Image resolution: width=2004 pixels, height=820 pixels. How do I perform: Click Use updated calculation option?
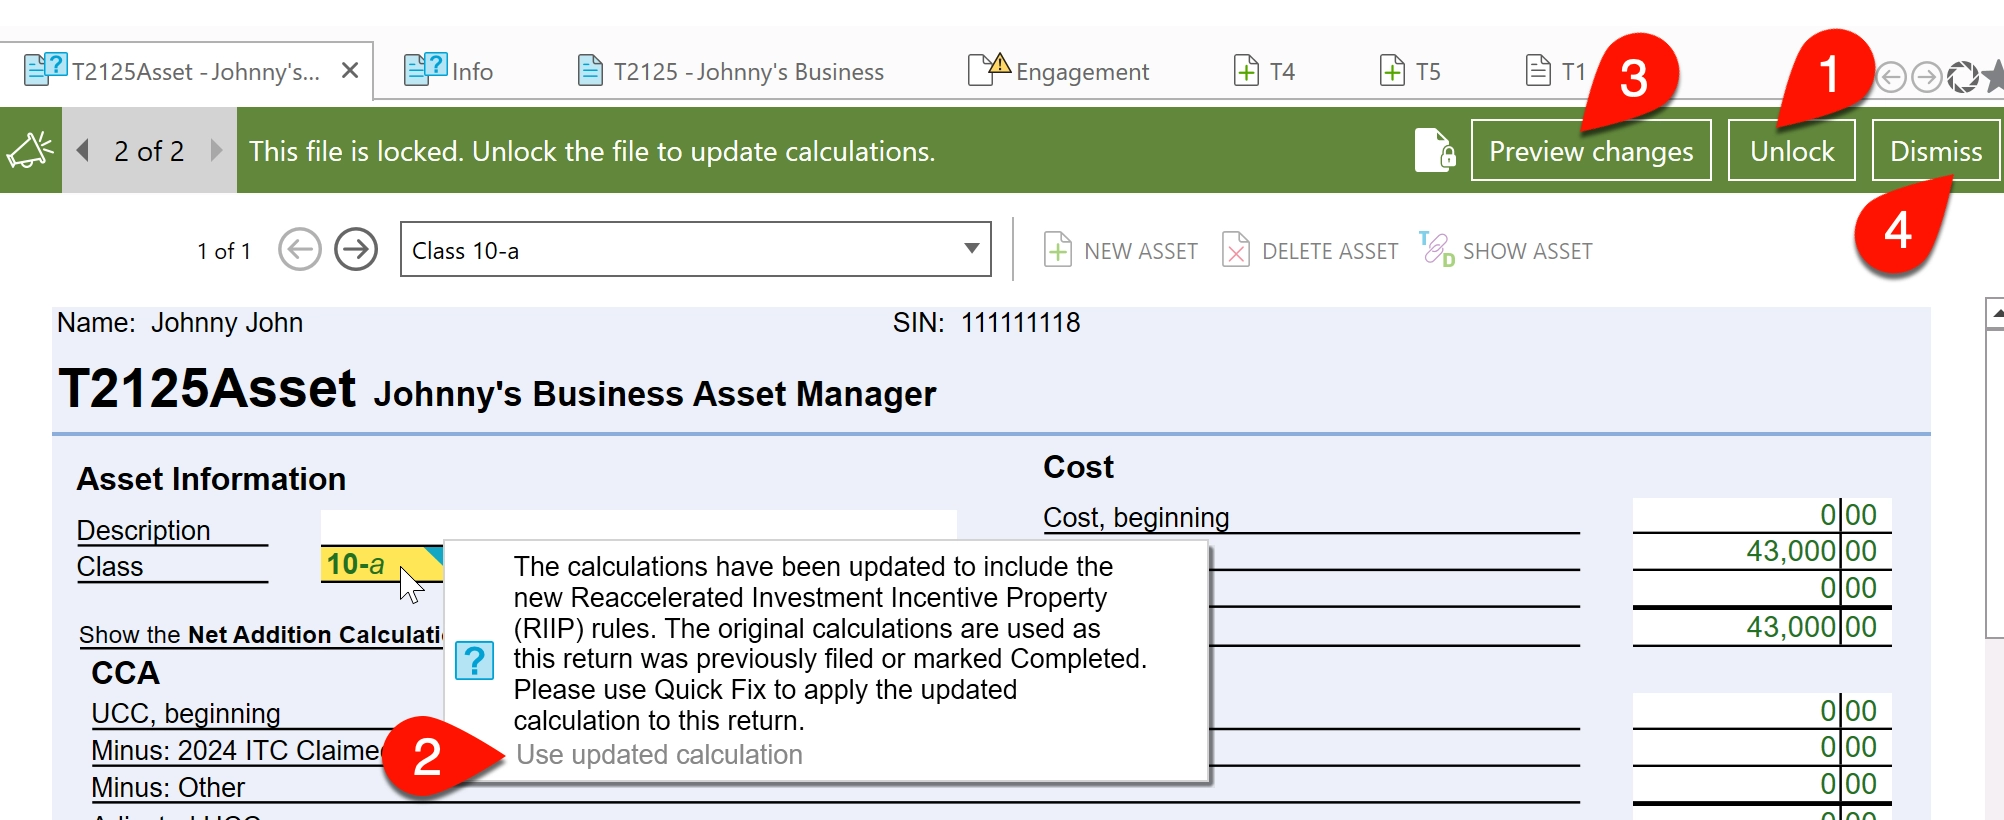click(x=659, y=755)
